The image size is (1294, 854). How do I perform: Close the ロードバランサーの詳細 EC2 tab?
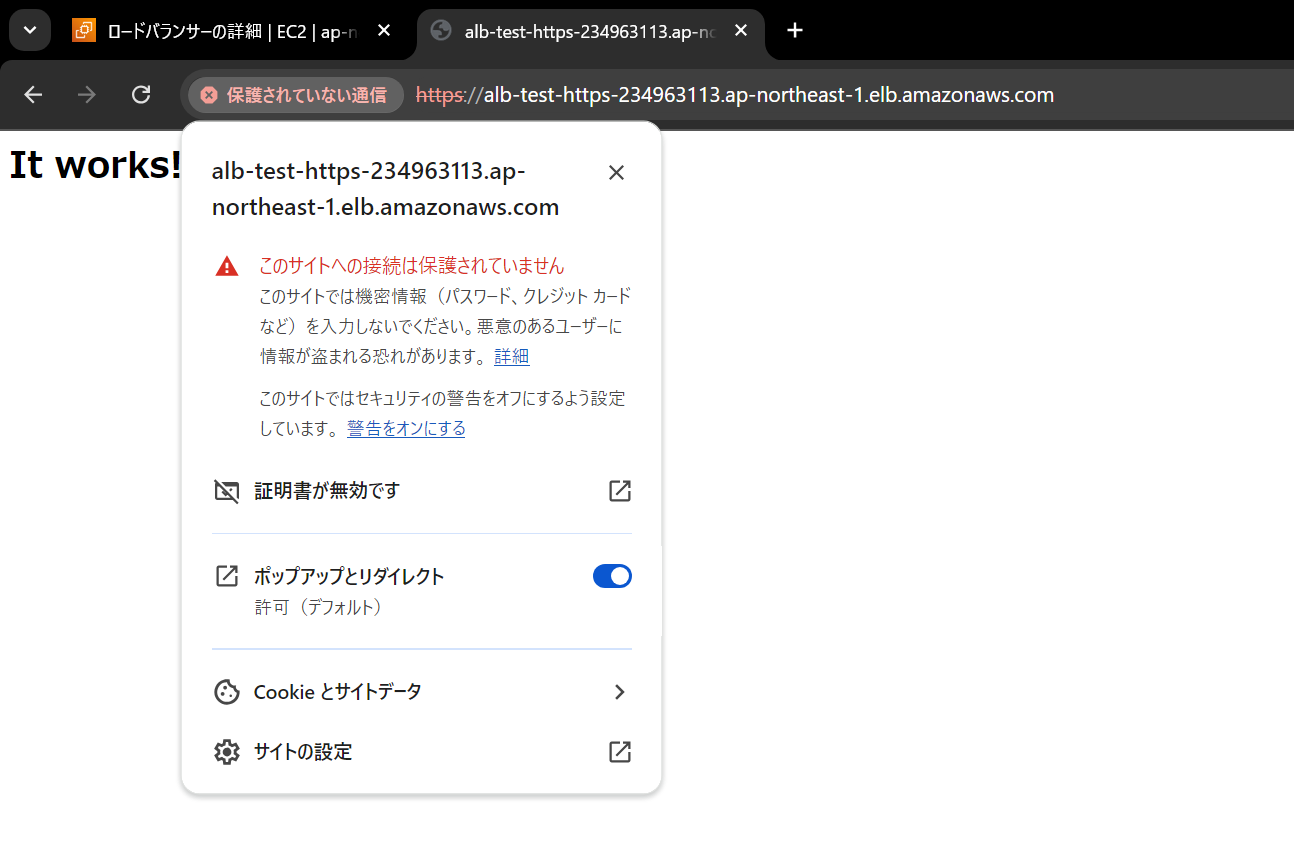point(384,31)
